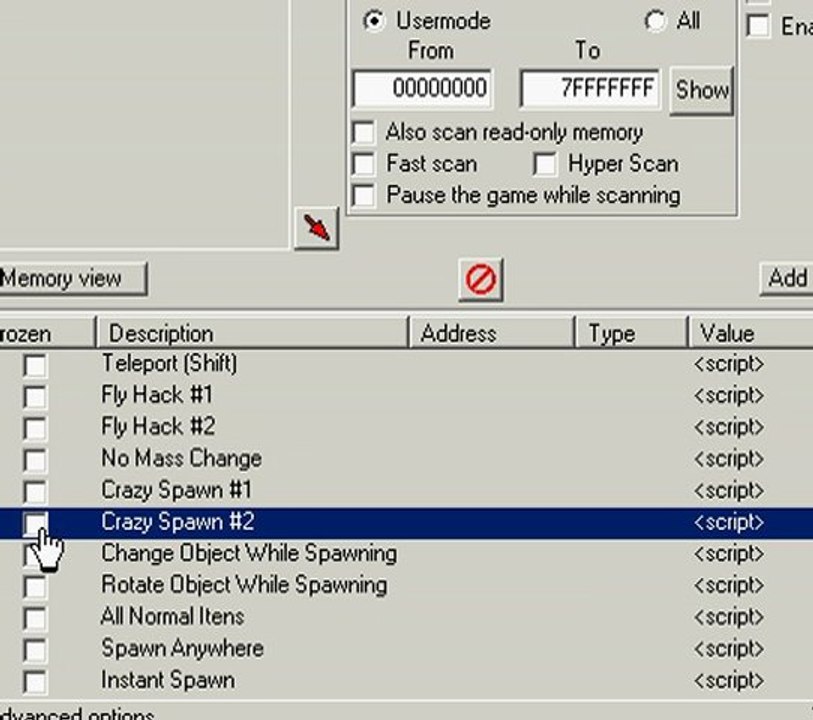Select the Crazy Spawn #1 row text

pos(176,490)
